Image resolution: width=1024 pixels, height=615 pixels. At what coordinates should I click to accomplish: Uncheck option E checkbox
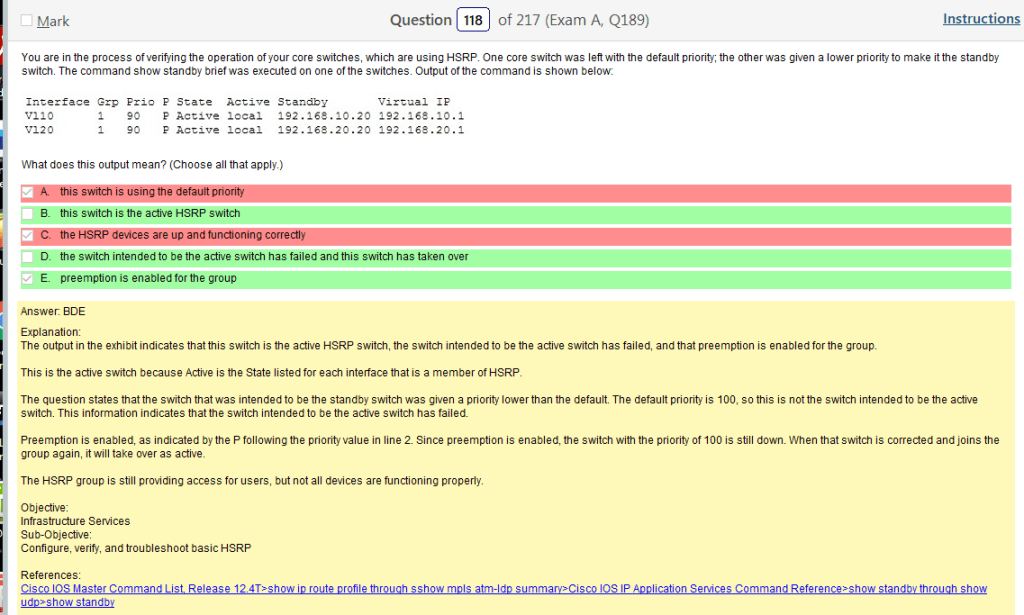pyautogui.click(x=28, y=279)
